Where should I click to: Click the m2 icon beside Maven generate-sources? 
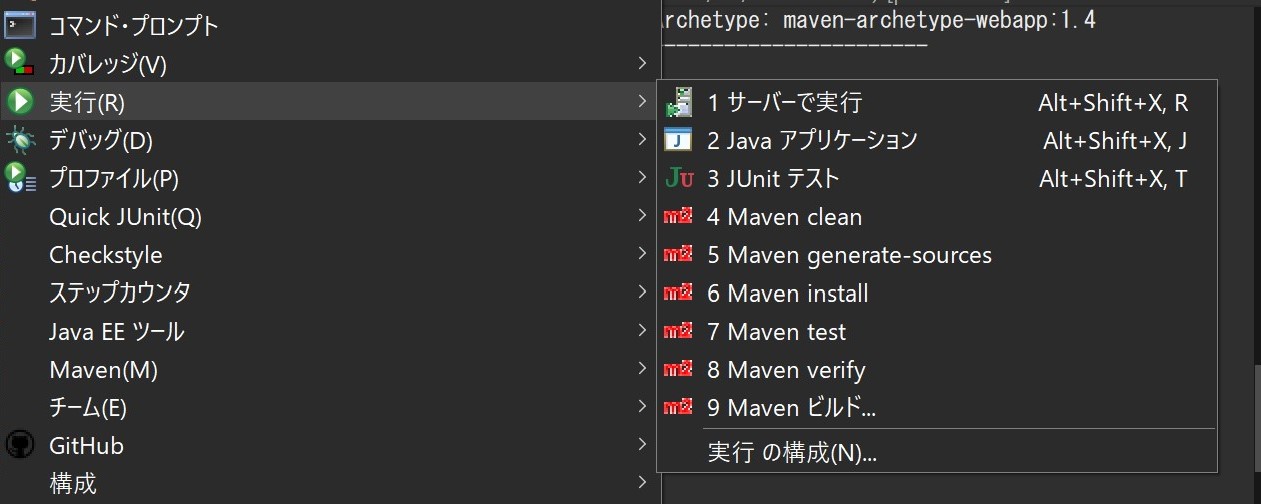(x=679, y=255)
